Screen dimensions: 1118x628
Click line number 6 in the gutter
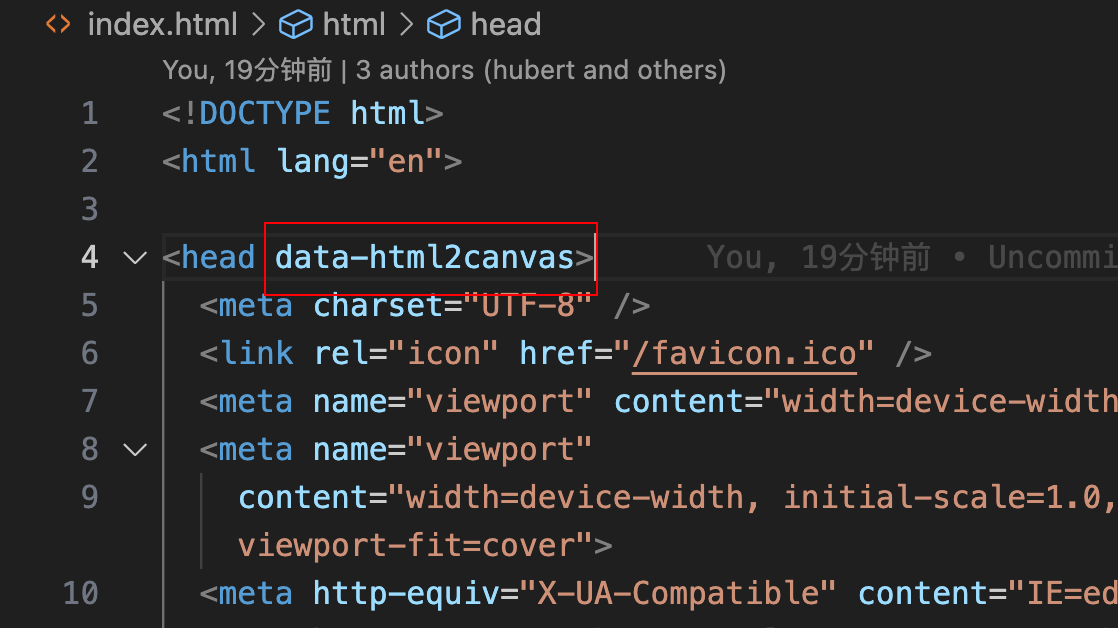coord(90,354)
